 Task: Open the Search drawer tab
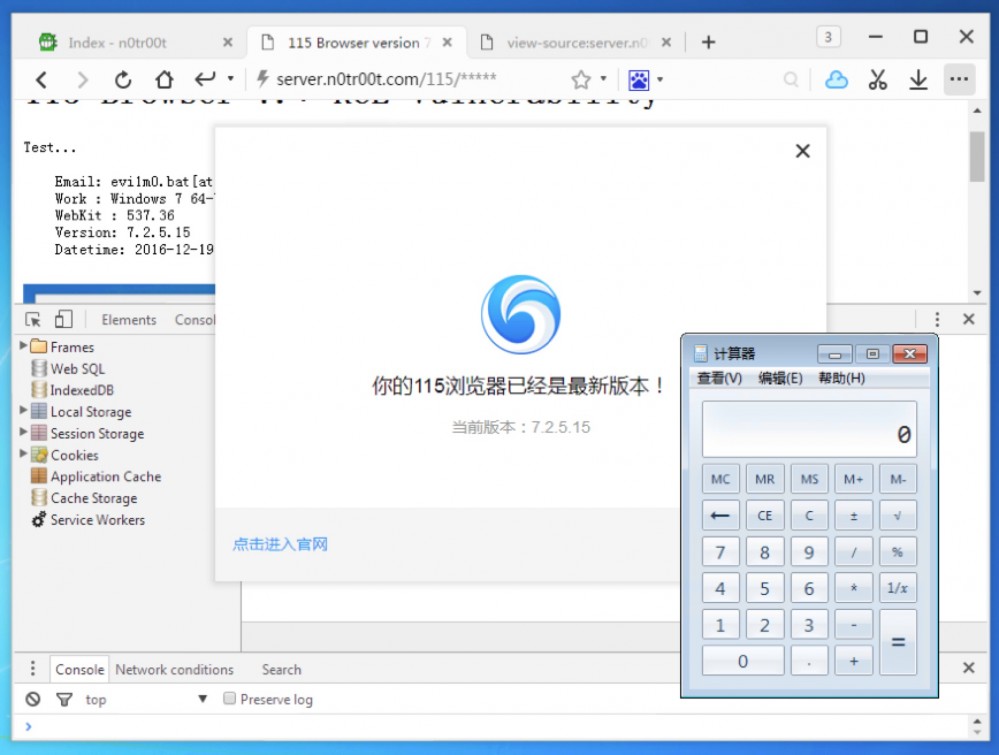click(x=281, y=670)
